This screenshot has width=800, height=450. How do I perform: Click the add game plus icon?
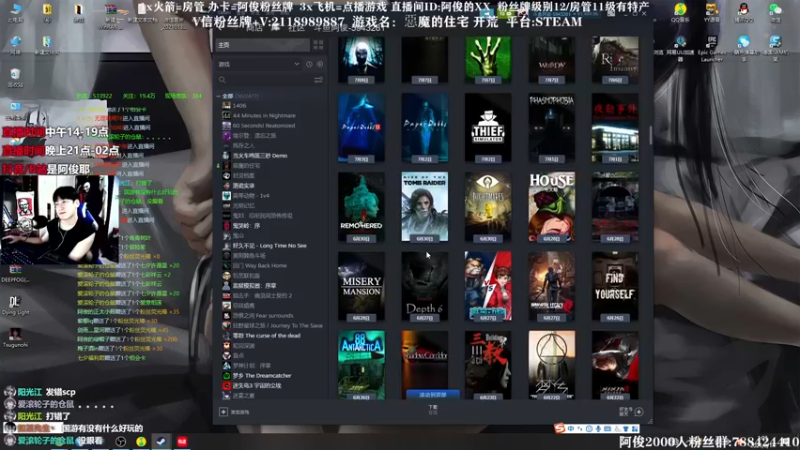coord(223,412)
